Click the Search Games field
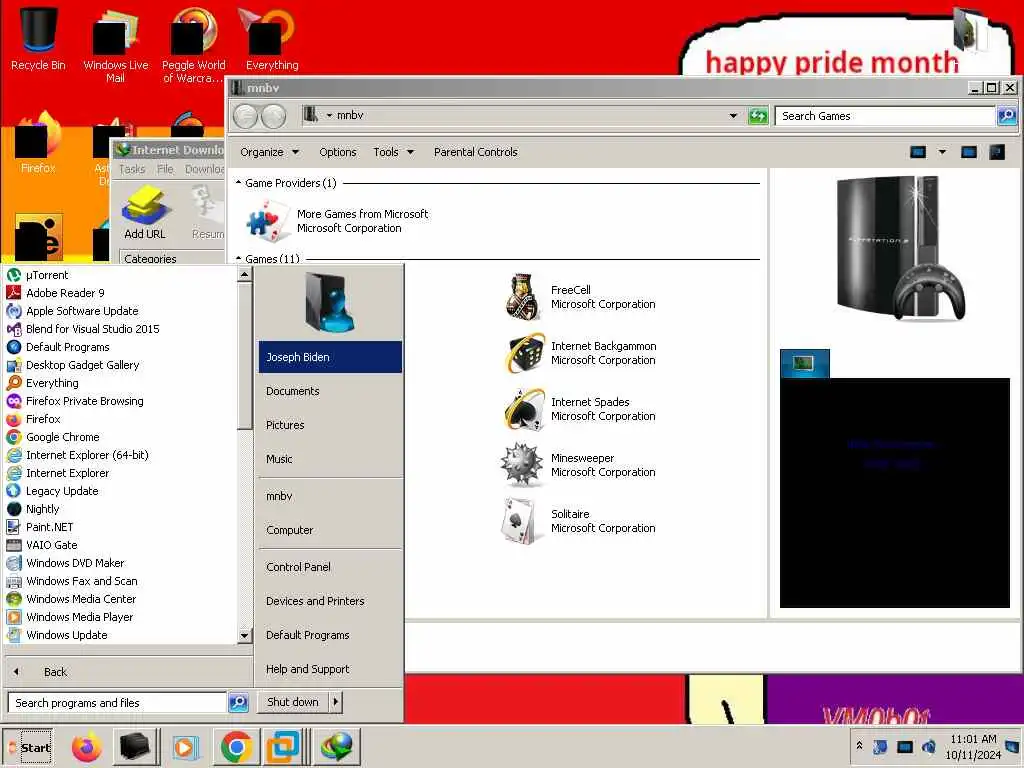Viewport: 1024px width, 768px height. click(885, 116)
